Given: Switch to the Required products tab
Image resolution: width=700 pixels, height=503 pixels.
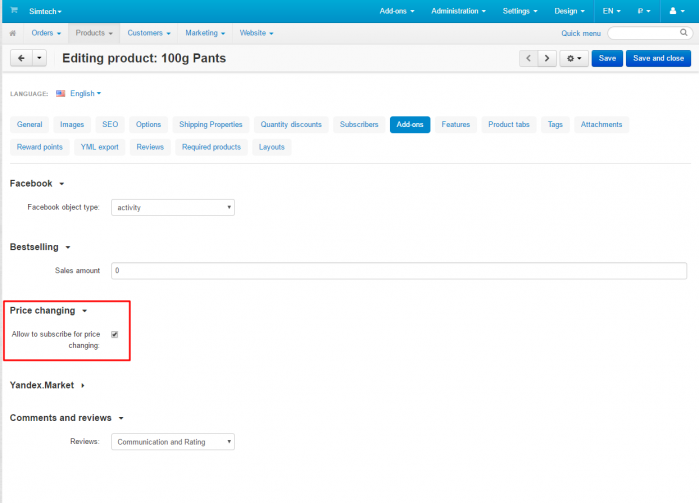Looking at the screenshot, I should coord(211,147).
